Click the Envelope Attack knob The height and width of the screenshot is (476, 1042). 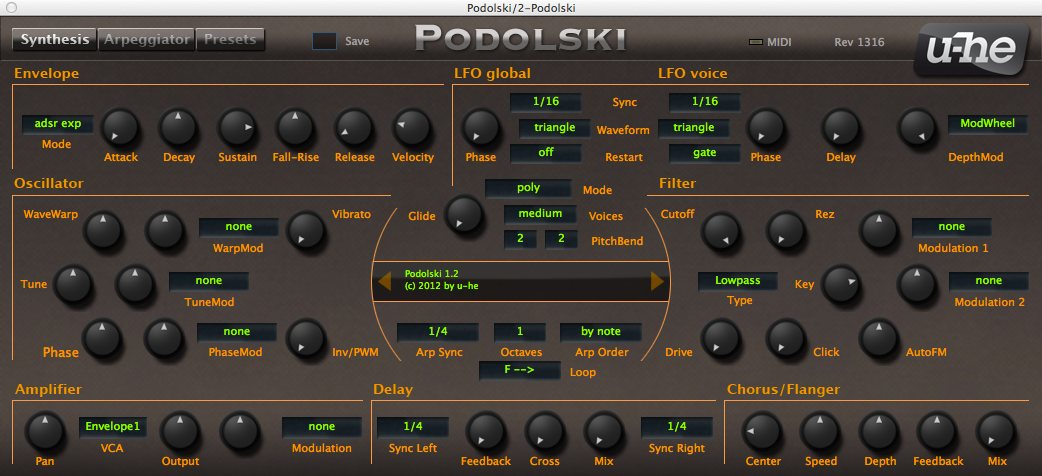(120, 126)
